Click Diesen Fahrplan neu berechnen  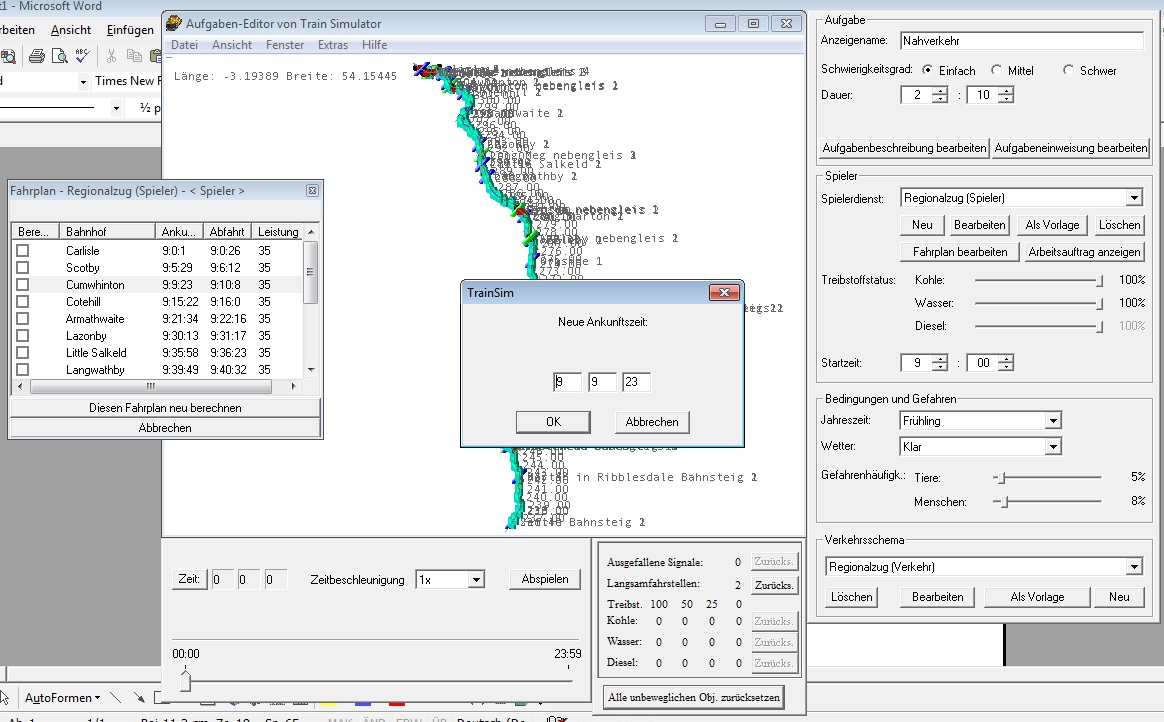165,408
